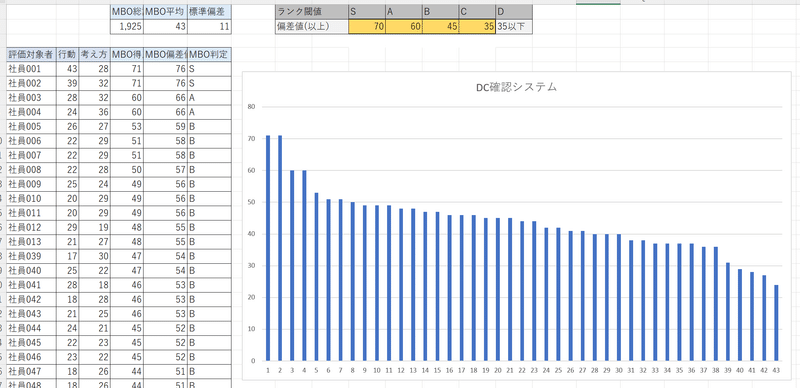Select the 社員003 name cell

tap(31, 98)
